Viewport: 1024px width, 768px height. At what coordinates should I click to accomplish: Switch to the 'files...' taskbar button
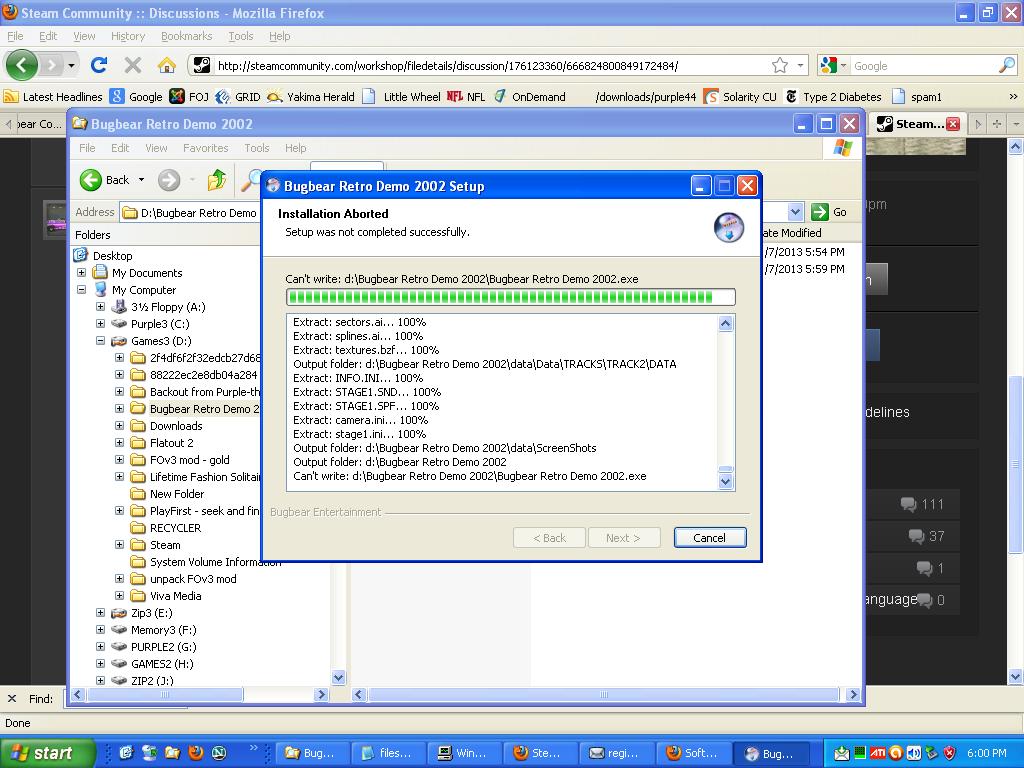[x=388, y=753]
